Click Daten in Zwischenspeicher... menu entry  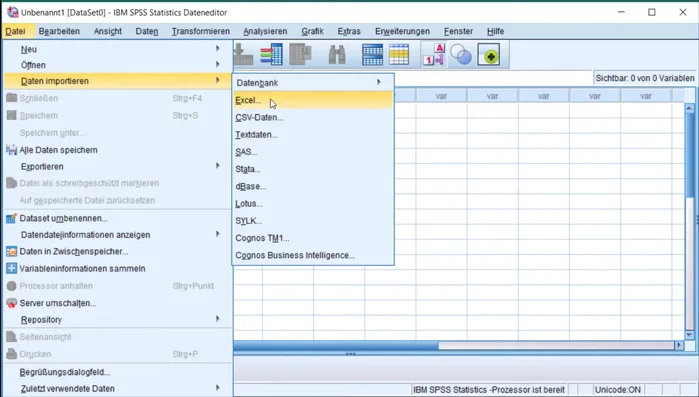pos(117,252)
